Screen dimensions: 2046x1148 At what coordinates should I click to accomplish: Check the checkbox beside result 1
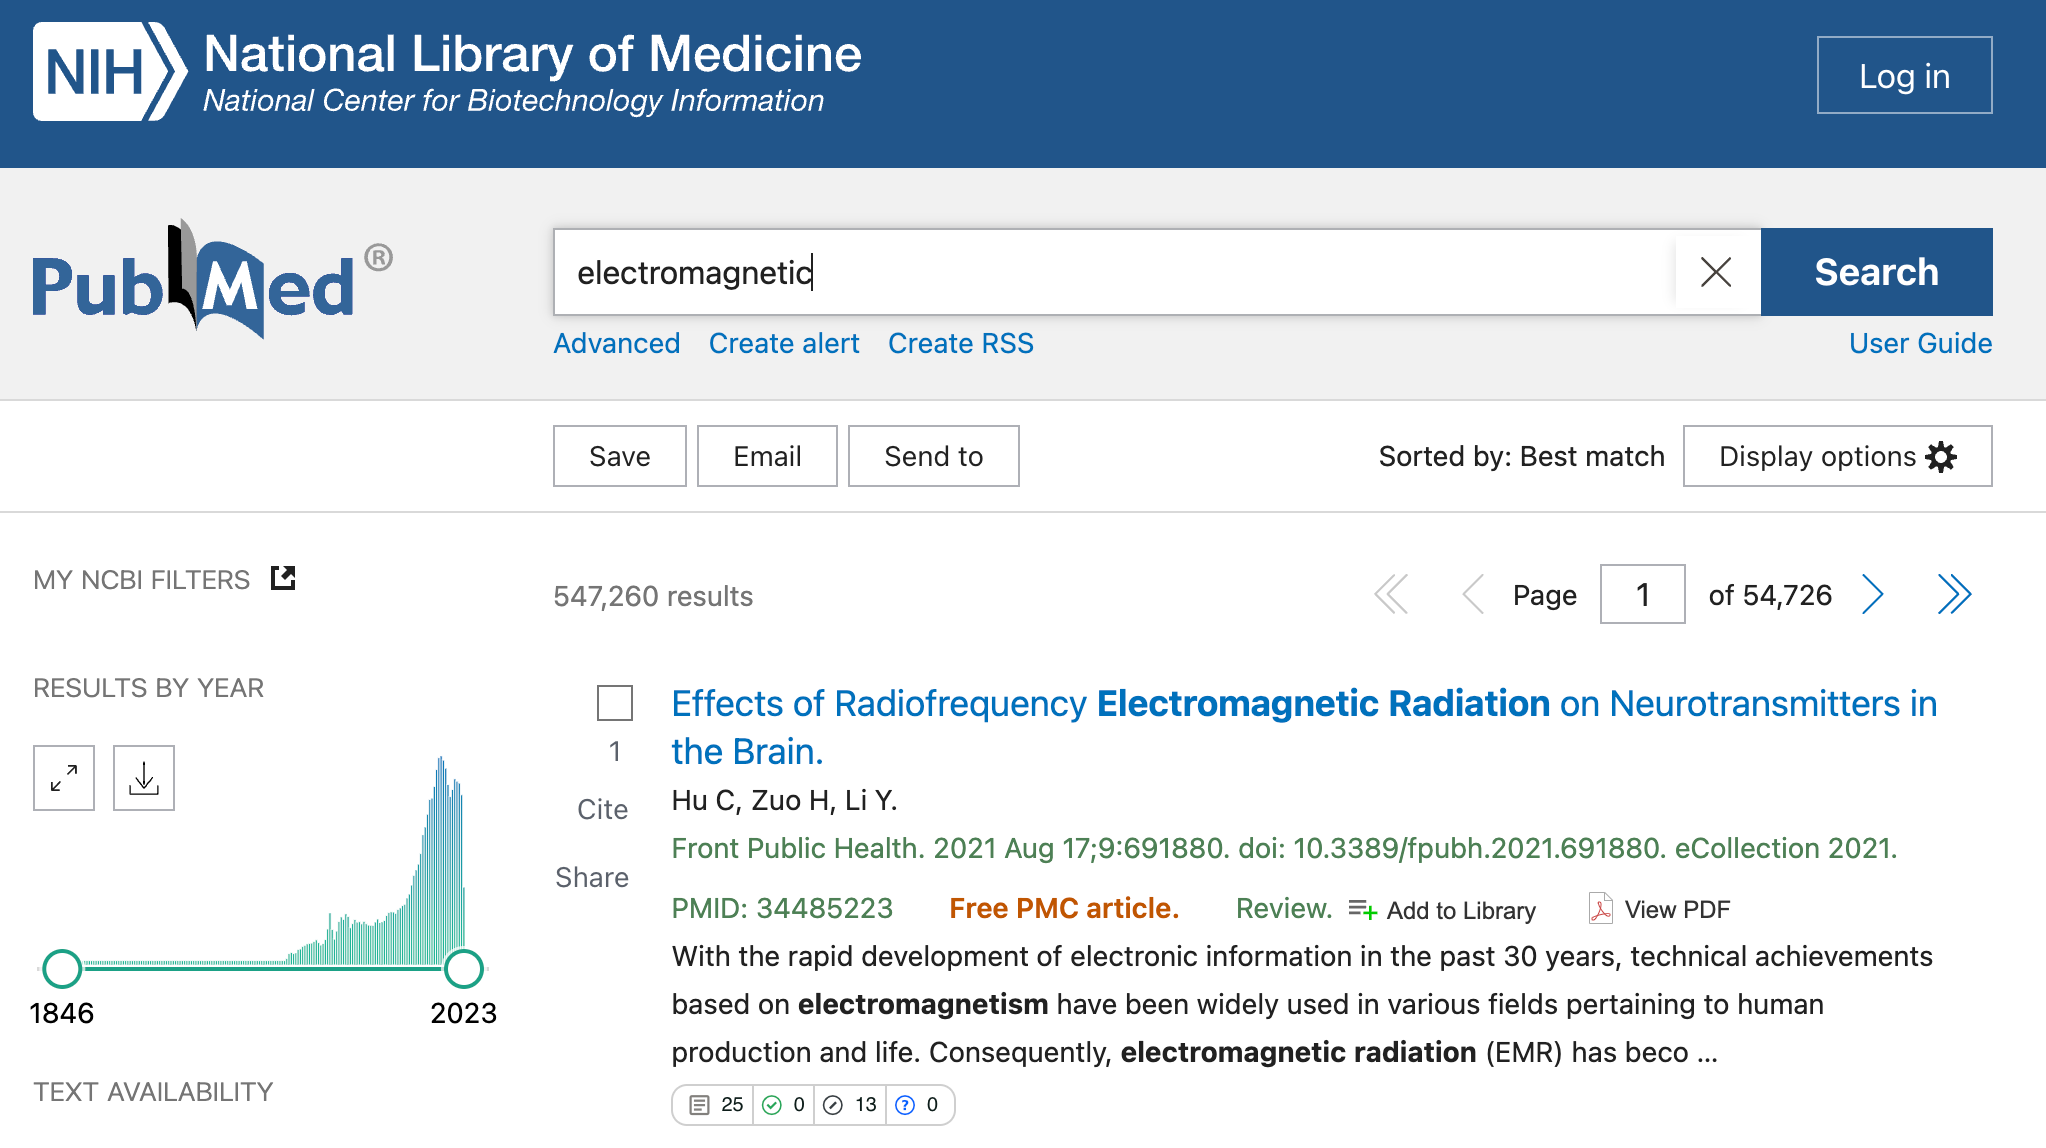click(x=614, y=704)
